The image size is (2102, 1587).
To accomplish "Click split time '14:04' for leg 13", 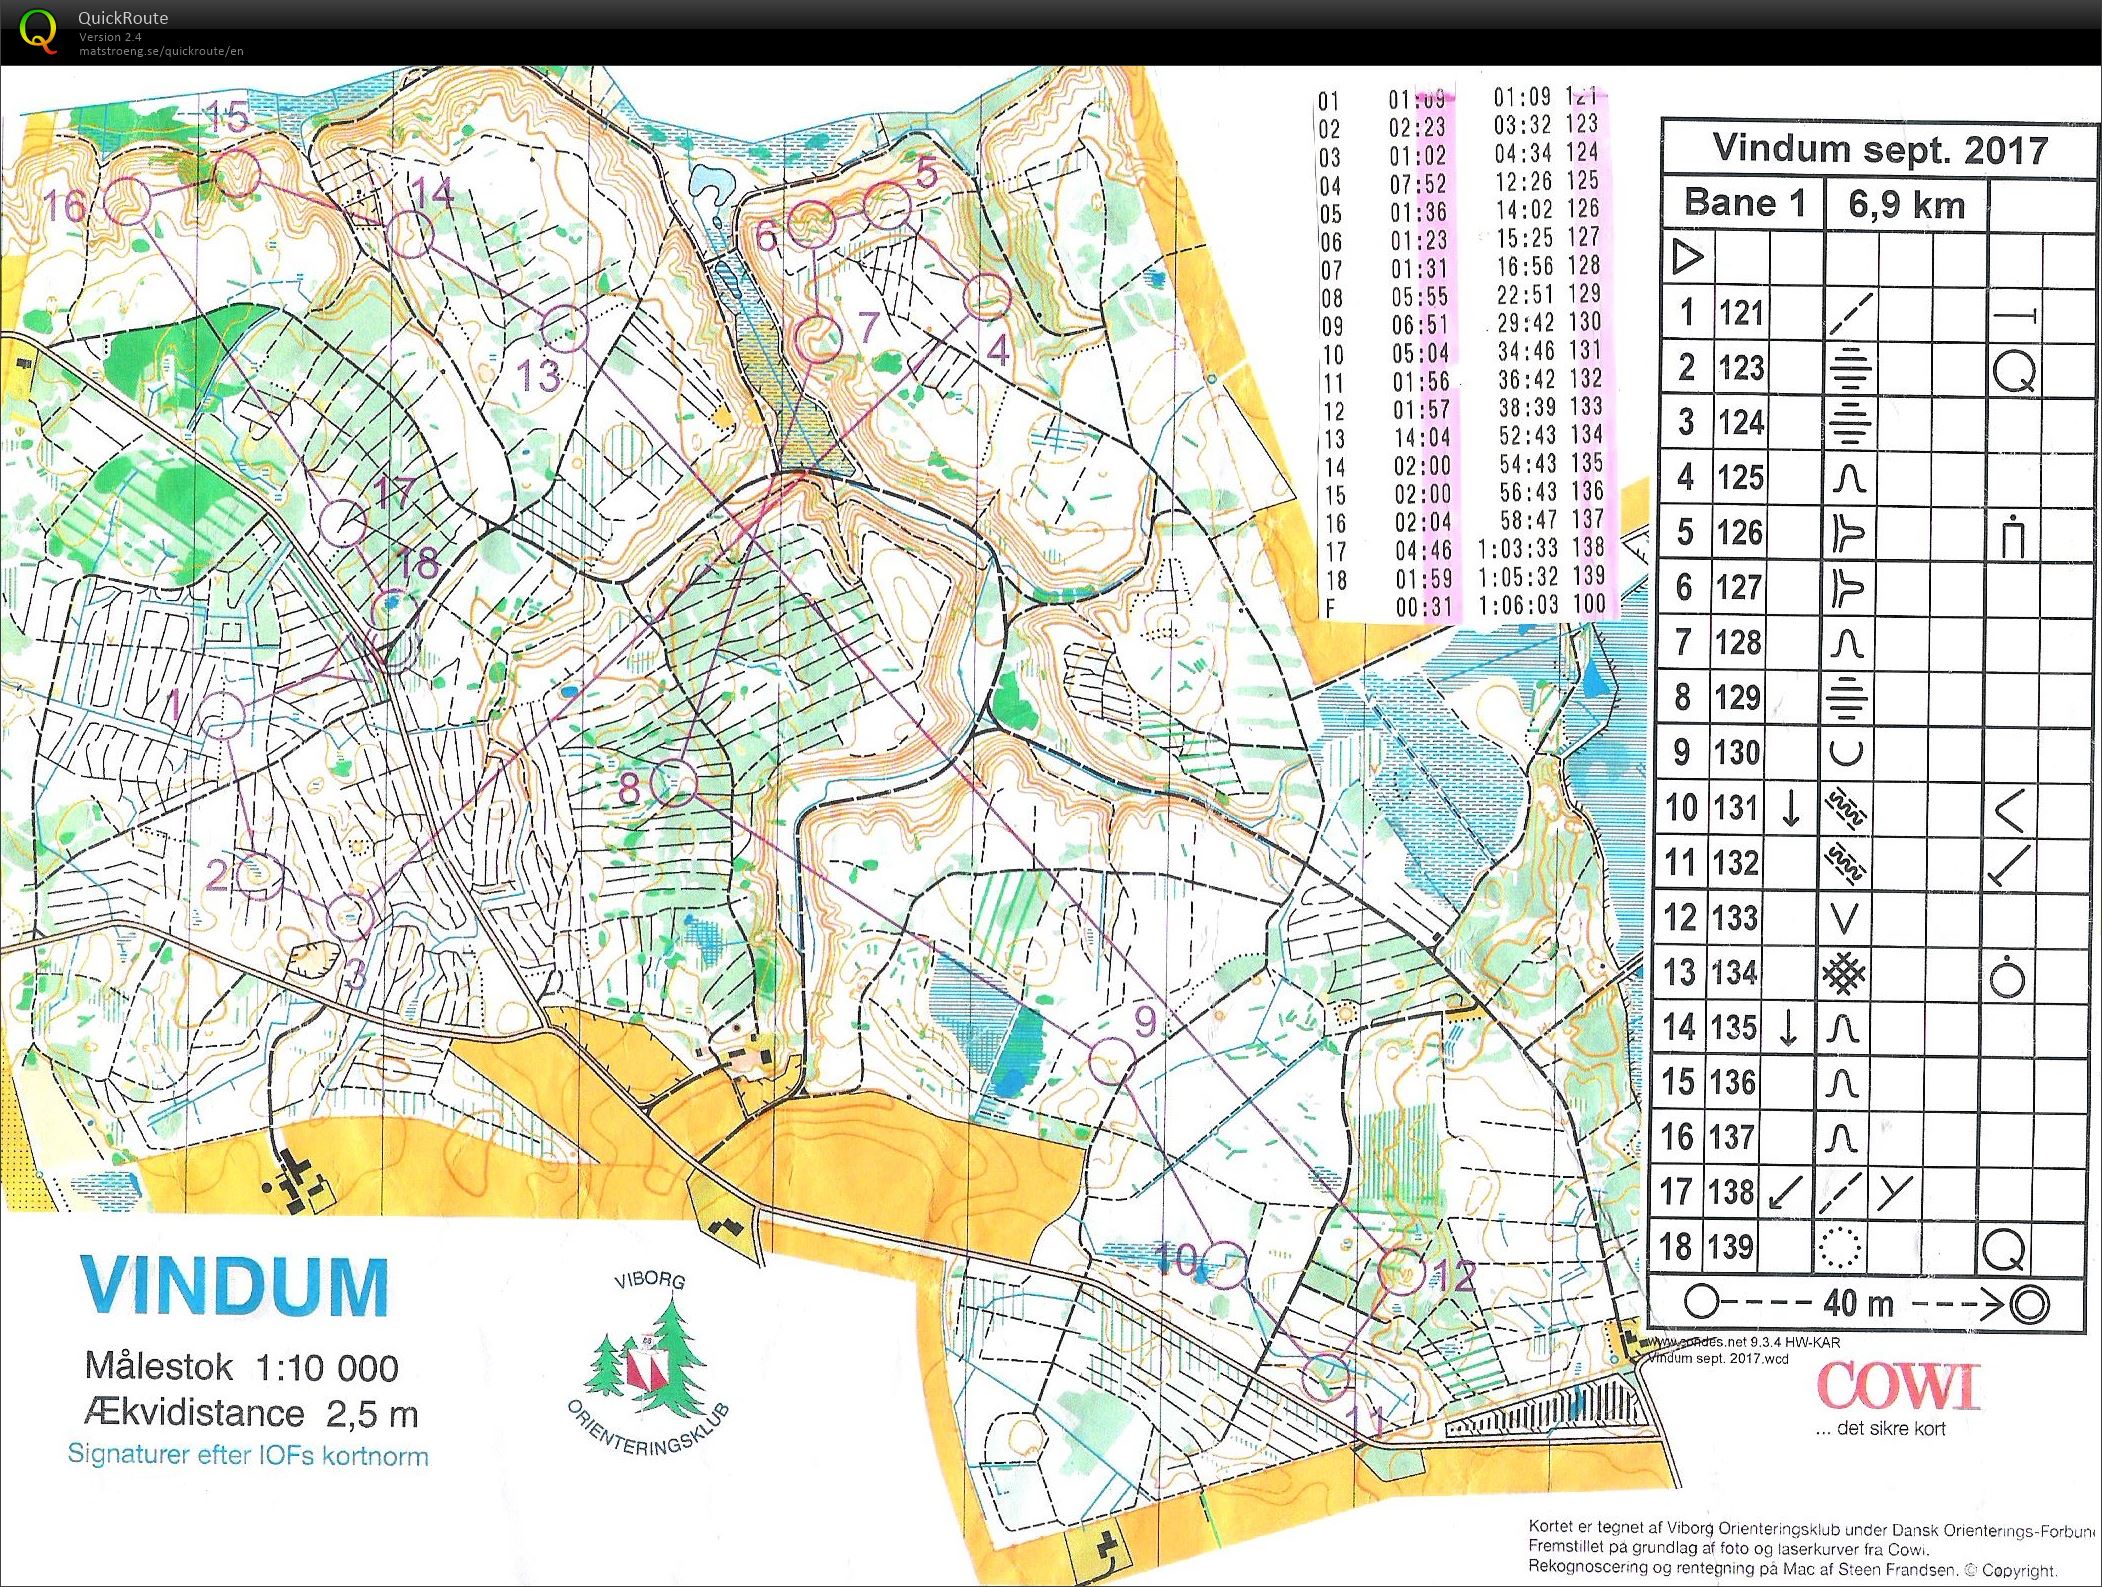I will [1421, 438].
